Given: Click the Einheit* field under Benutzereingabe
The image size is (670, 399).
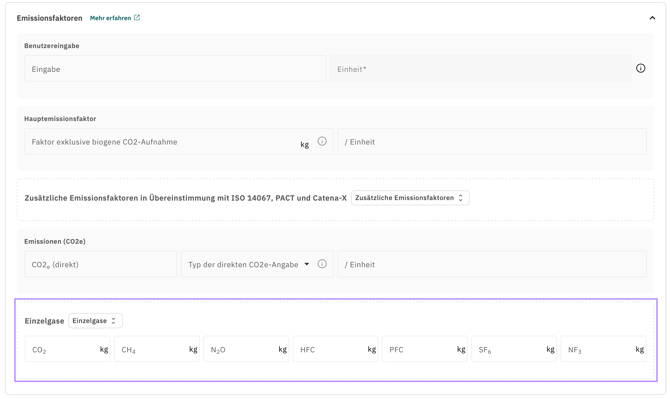Looking at the screenshot, I should [x=480, y=69].
